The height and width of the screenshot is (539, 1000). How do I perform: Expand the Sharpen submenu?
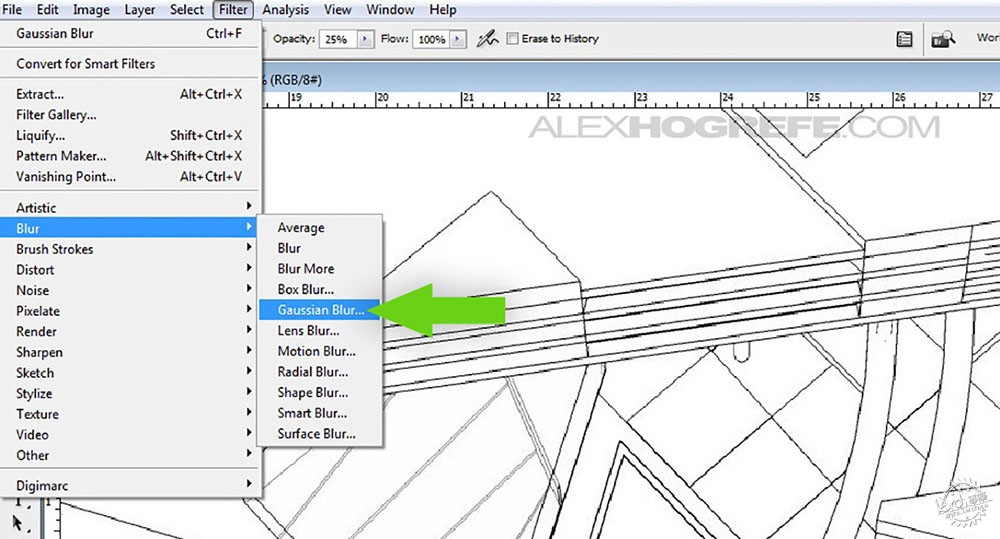click(129, 352)
